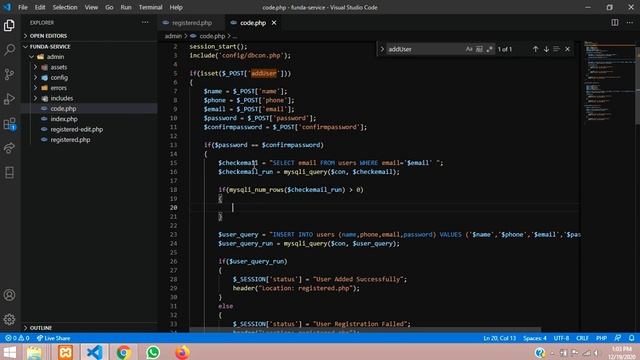Close the find widget
The width and height of the screenshot is (640, 360).
567,49
